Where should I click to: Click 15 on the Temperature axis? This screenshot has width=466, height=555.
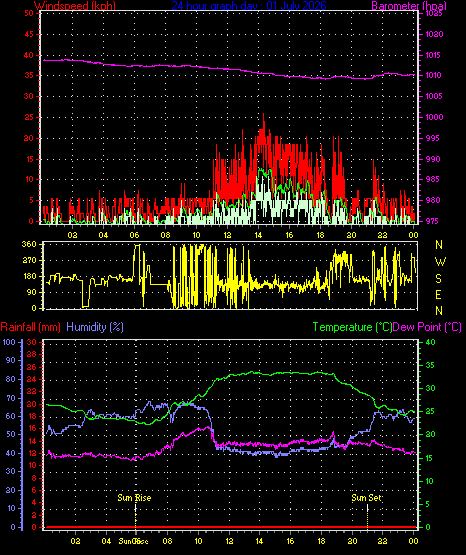tap(430, 458)
